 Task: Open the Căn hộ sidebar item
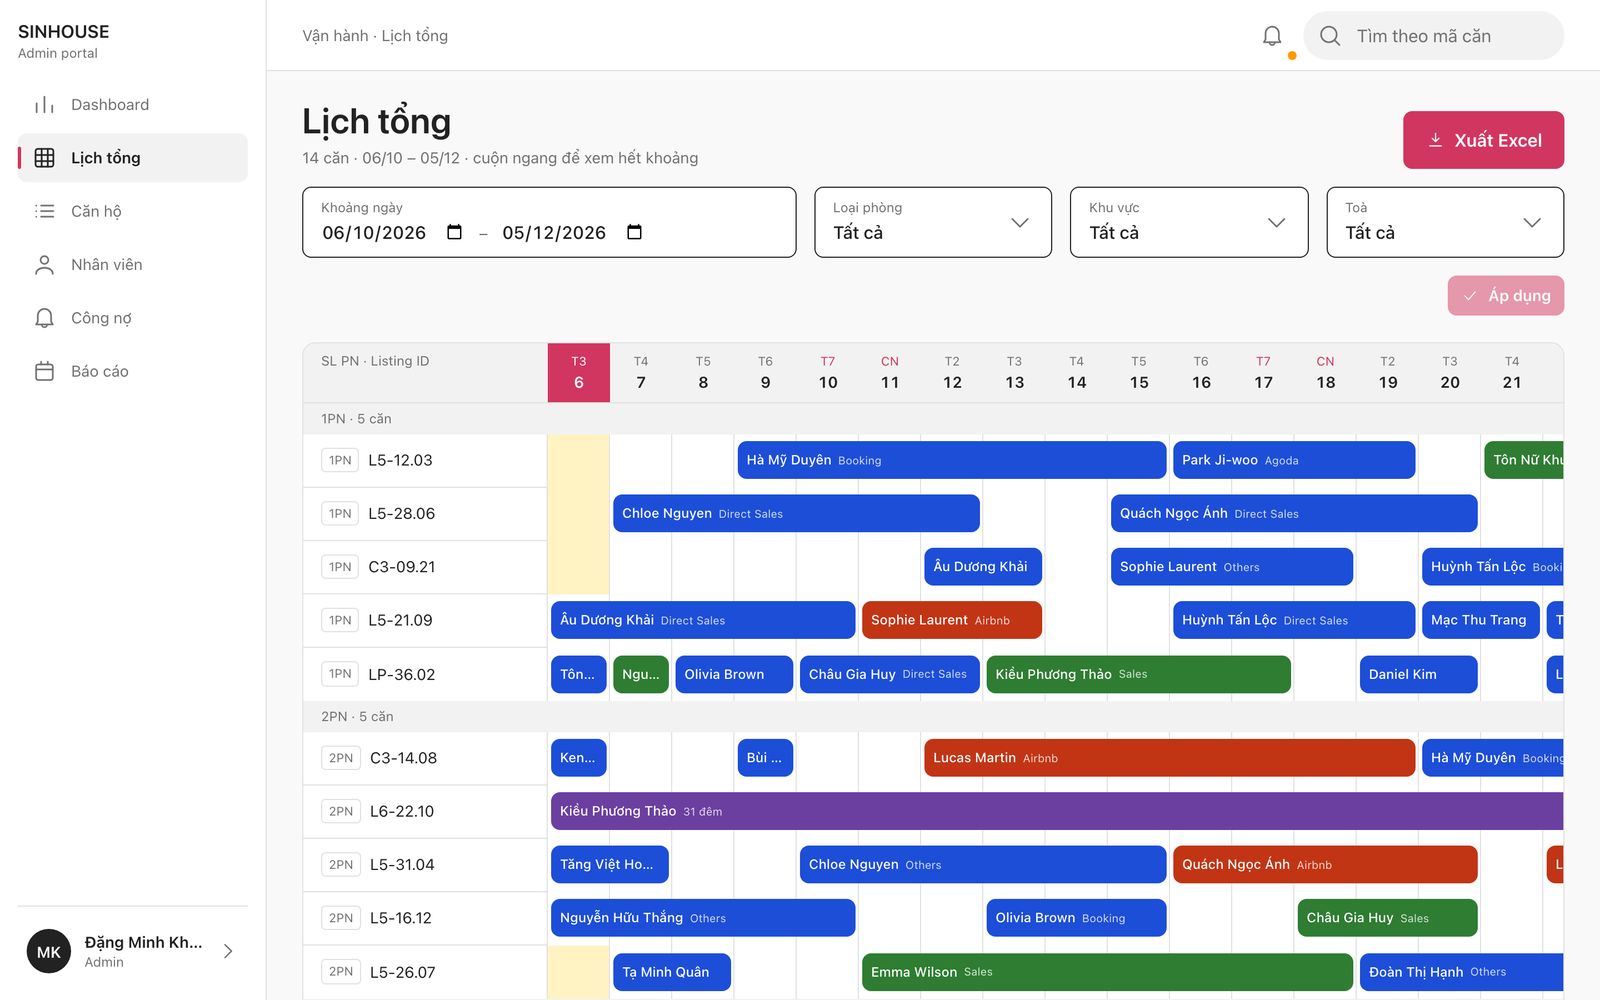[132, 211]
